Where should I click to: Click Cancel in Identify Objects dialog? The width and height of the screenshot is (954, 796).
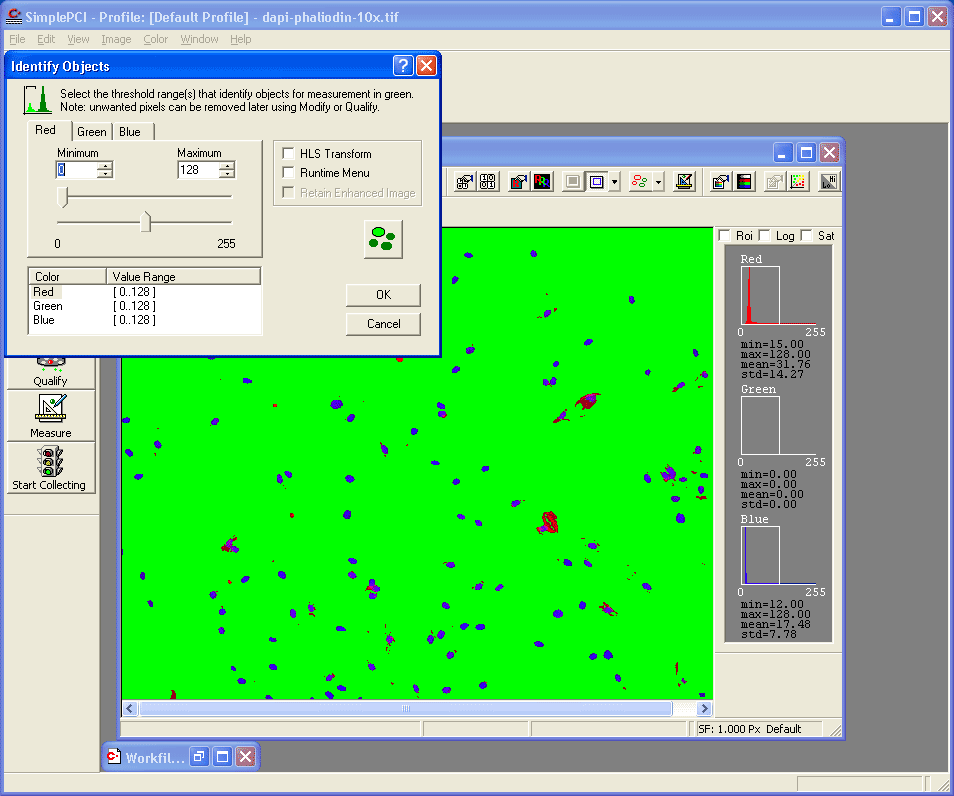[383, 324]
